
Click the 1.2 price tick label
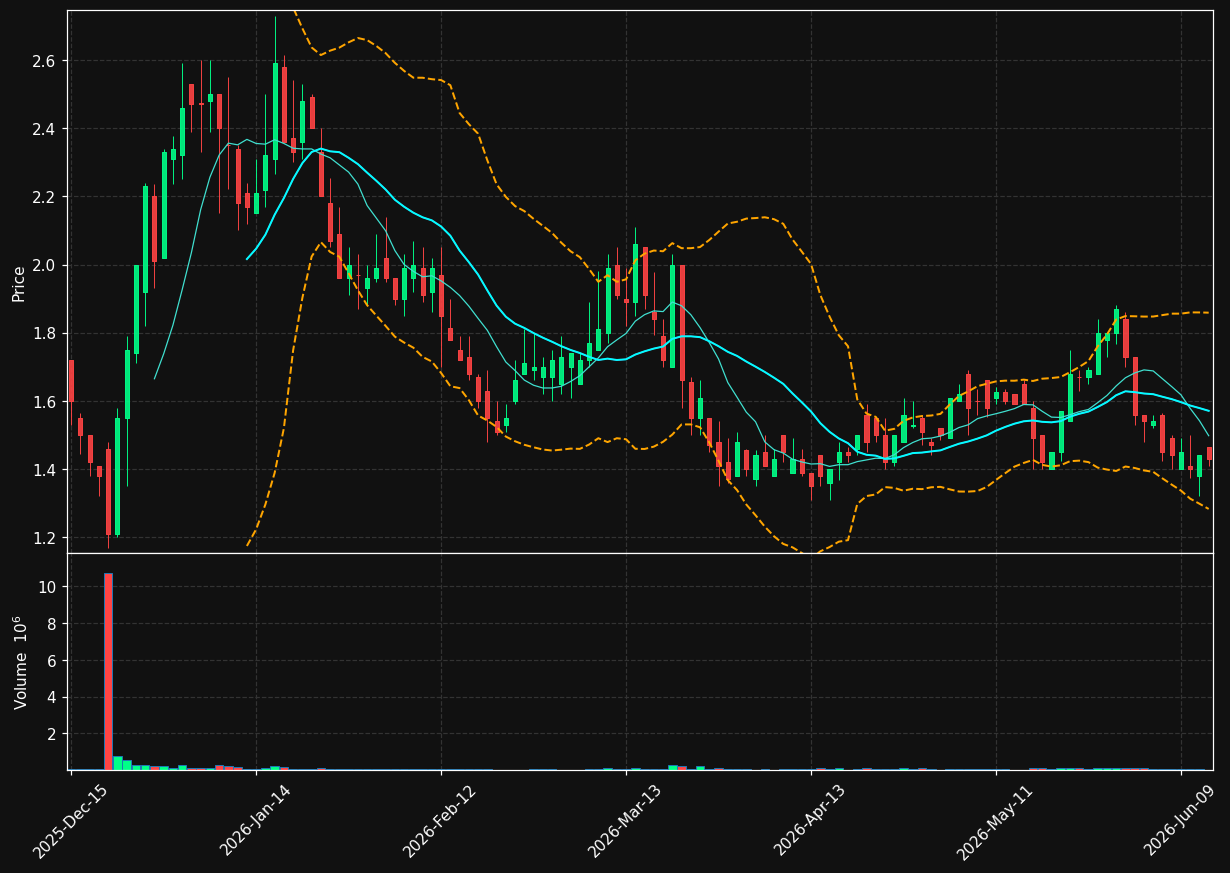pyautogui.click(x=44, y=538)
